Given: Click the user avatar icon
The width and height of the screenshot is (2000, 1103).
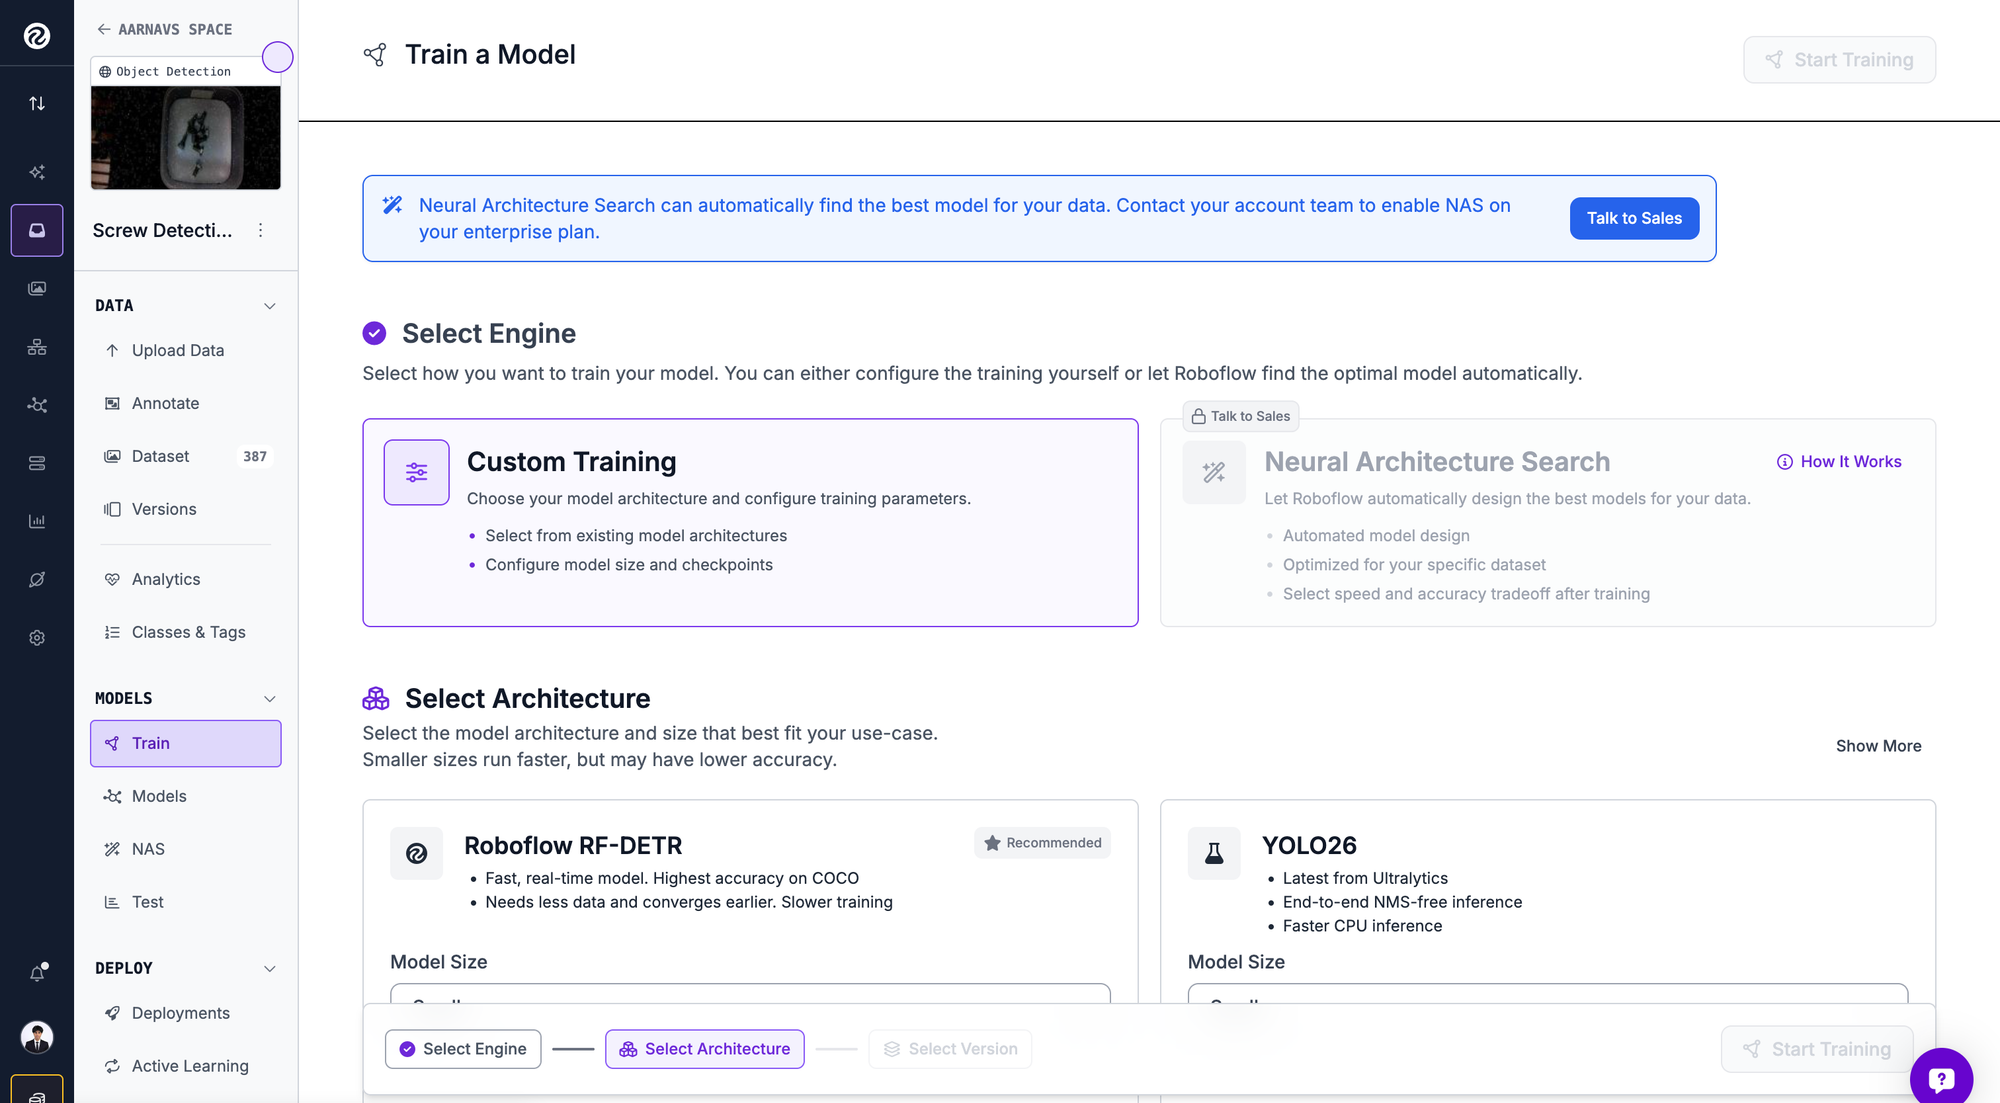Looking at the screenshot, I should (x=37, y=1037).
